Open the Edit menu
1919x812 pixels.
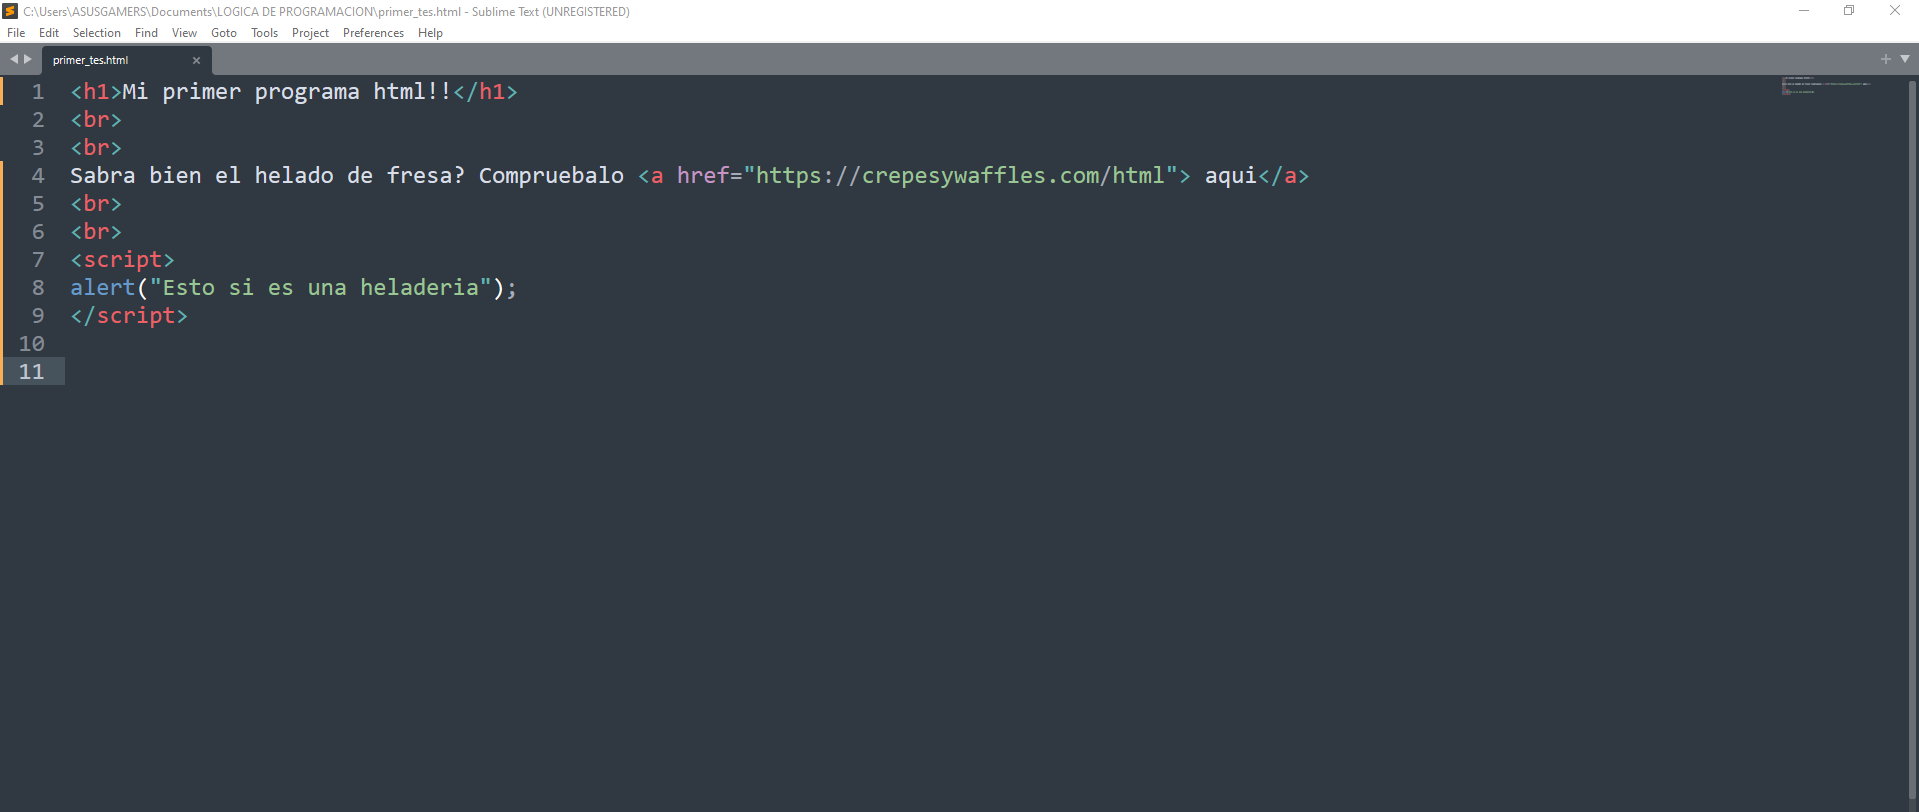point(49,33)
